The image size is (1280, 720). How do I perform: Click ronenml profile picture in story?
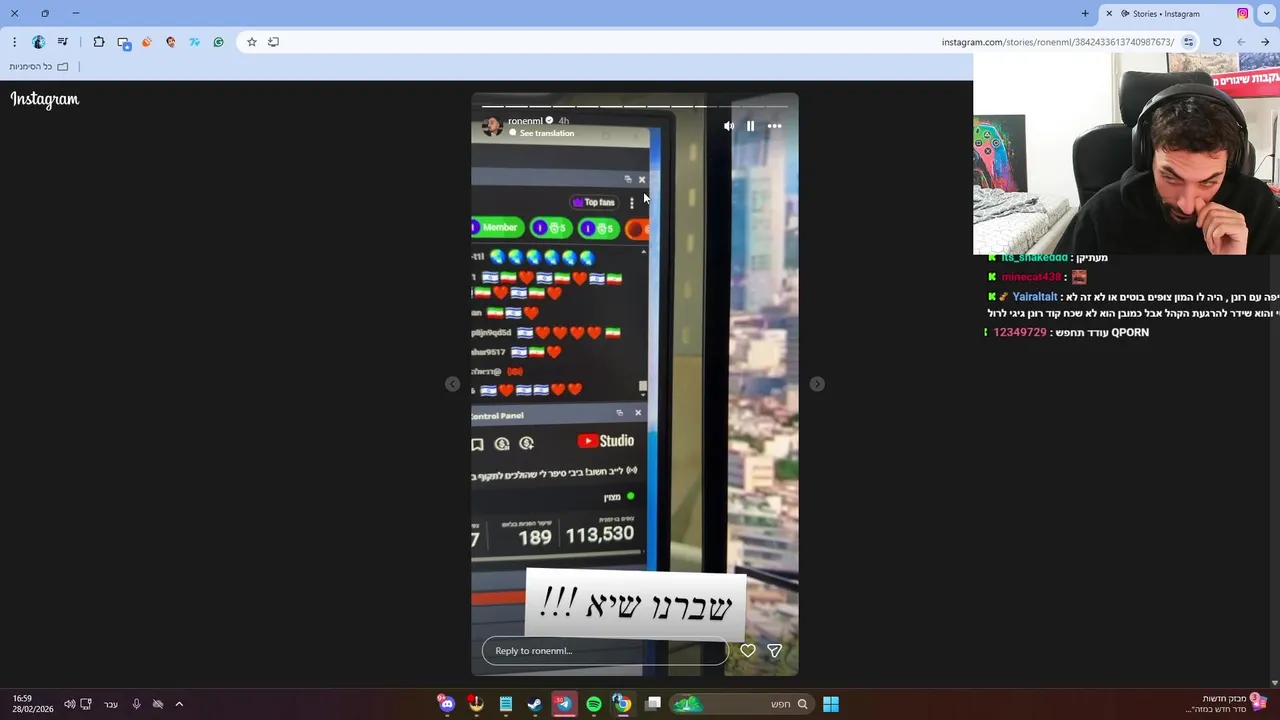click(x=492, y=126)
